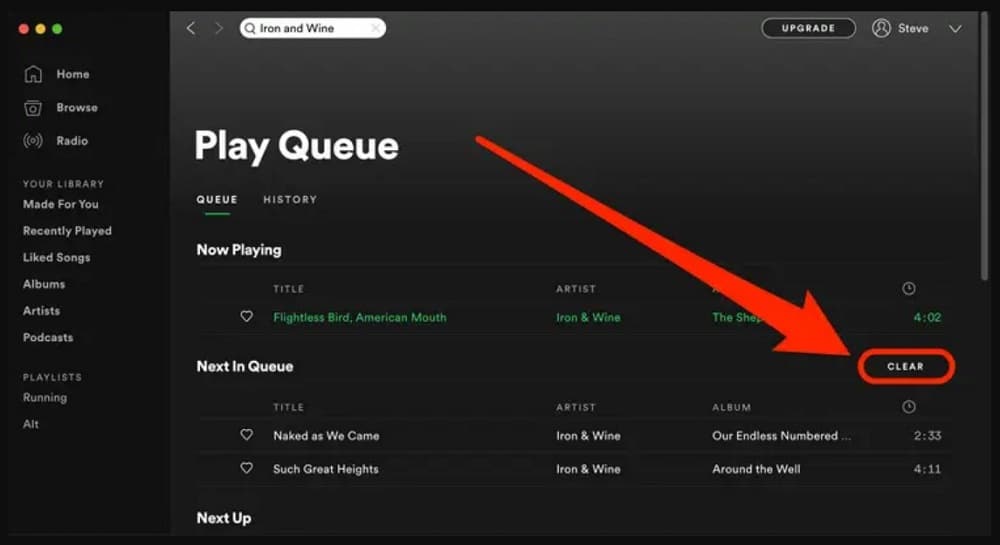Click the vertical scrollbar on the right

(x=984, y=147)
